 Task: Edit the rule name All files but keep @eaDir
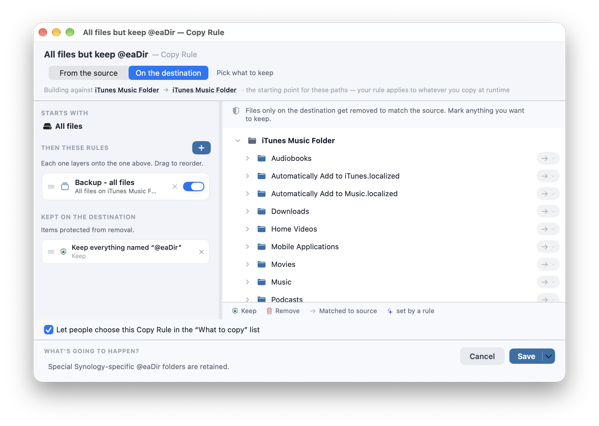click(96, 55)
